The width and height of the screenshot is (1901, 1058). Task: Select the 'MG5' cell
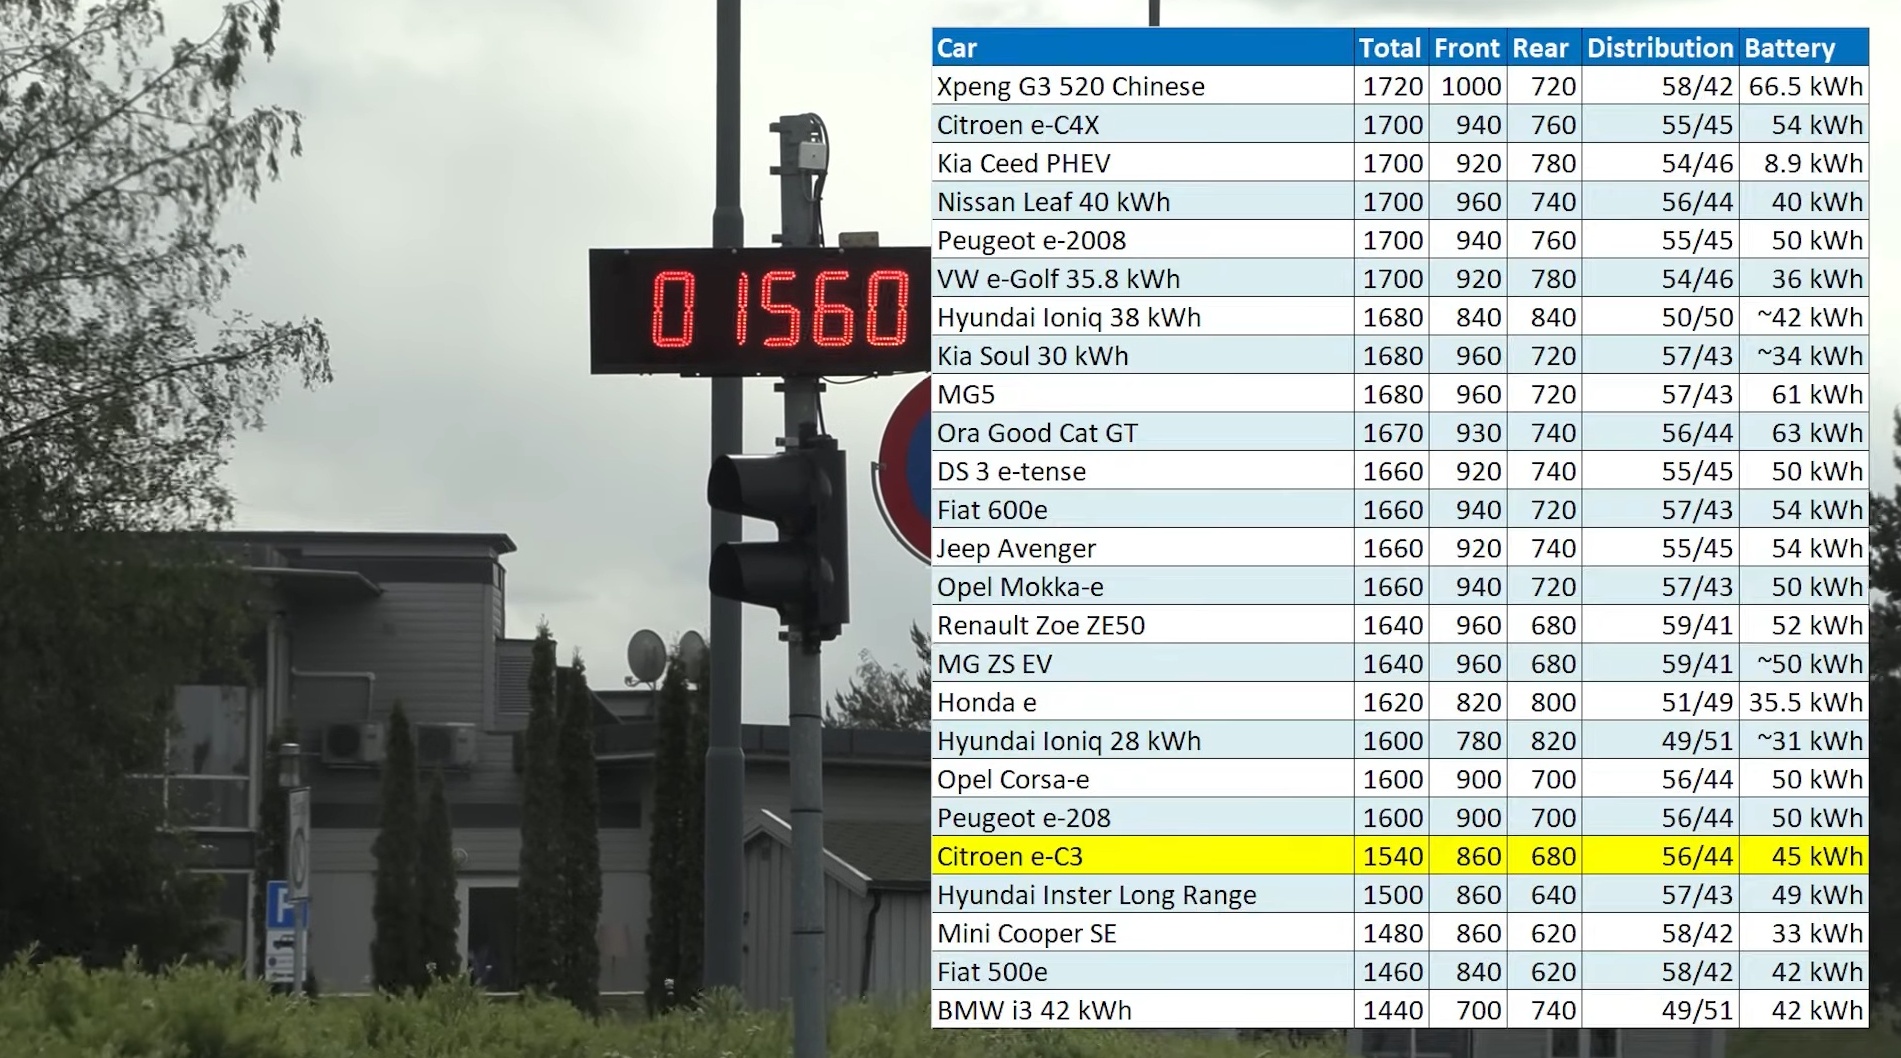coord(1143,394)
